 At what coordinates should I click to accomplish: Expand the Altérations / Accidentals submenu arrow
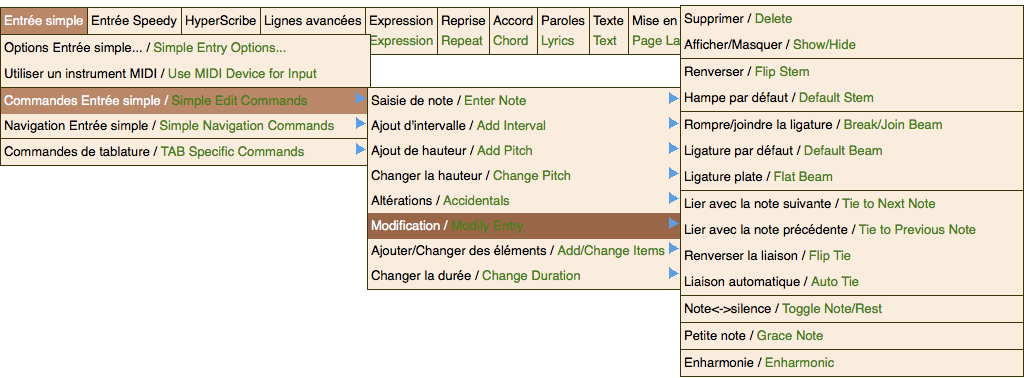point(673,199)
